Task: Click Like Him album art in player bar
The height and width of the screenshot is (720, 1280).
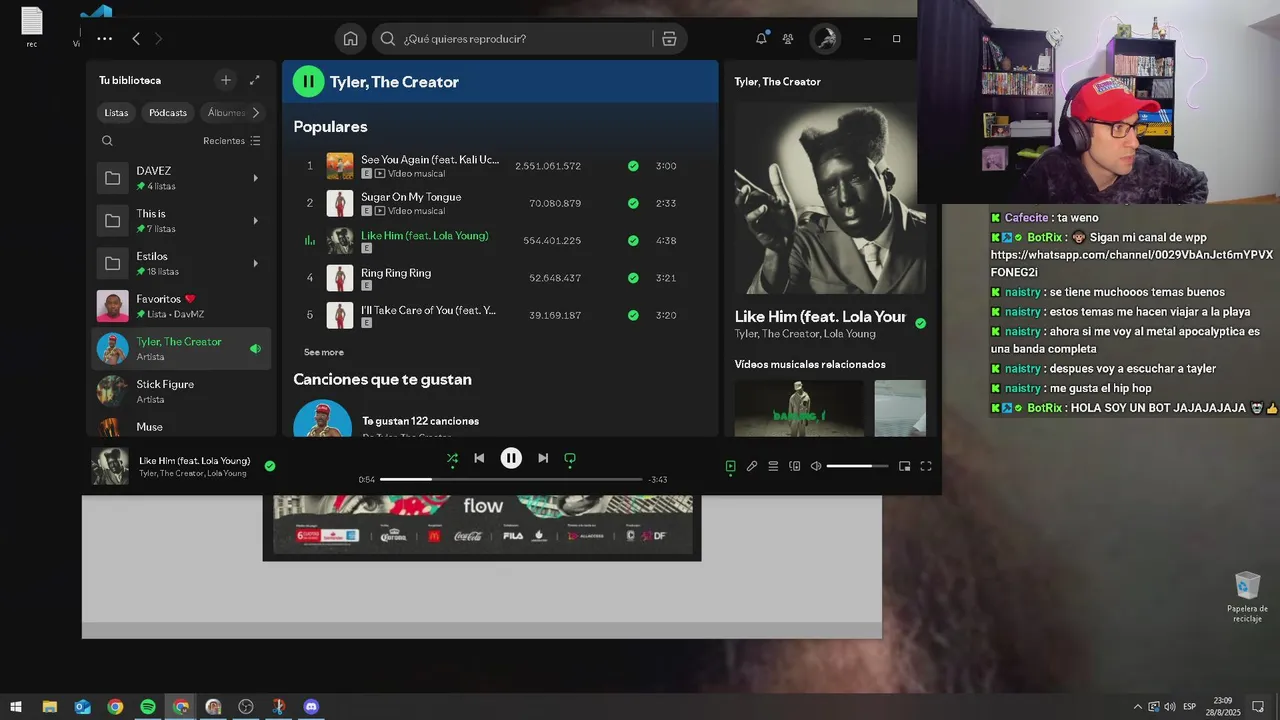Action: pyautogui.click(x=110, y=466)
